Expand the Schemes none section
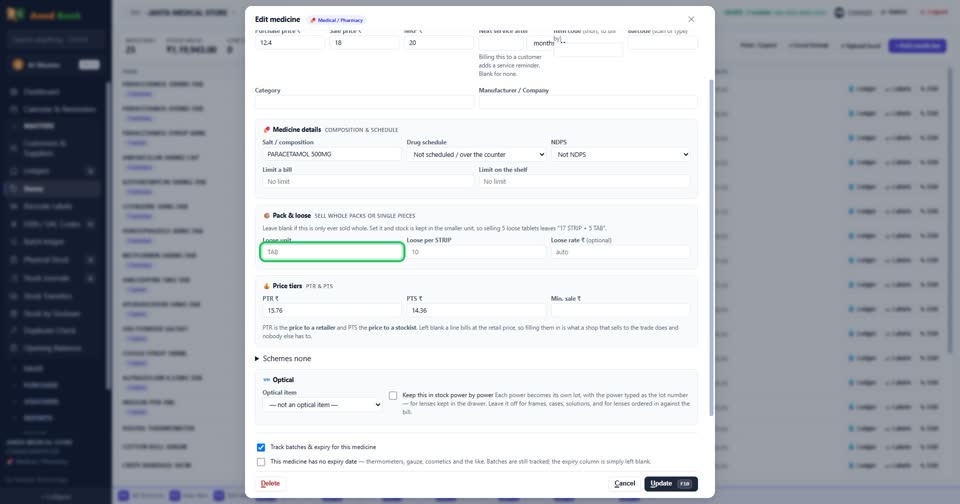This screenshot has height=504, width=960. pyautogui.click(x=283, y=358)
